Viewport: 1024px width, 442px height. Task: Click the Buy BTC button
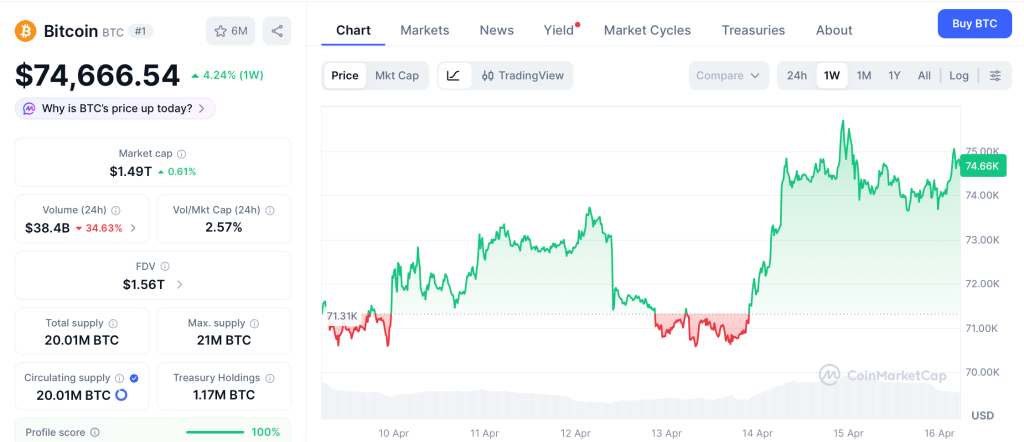point(974,23)
